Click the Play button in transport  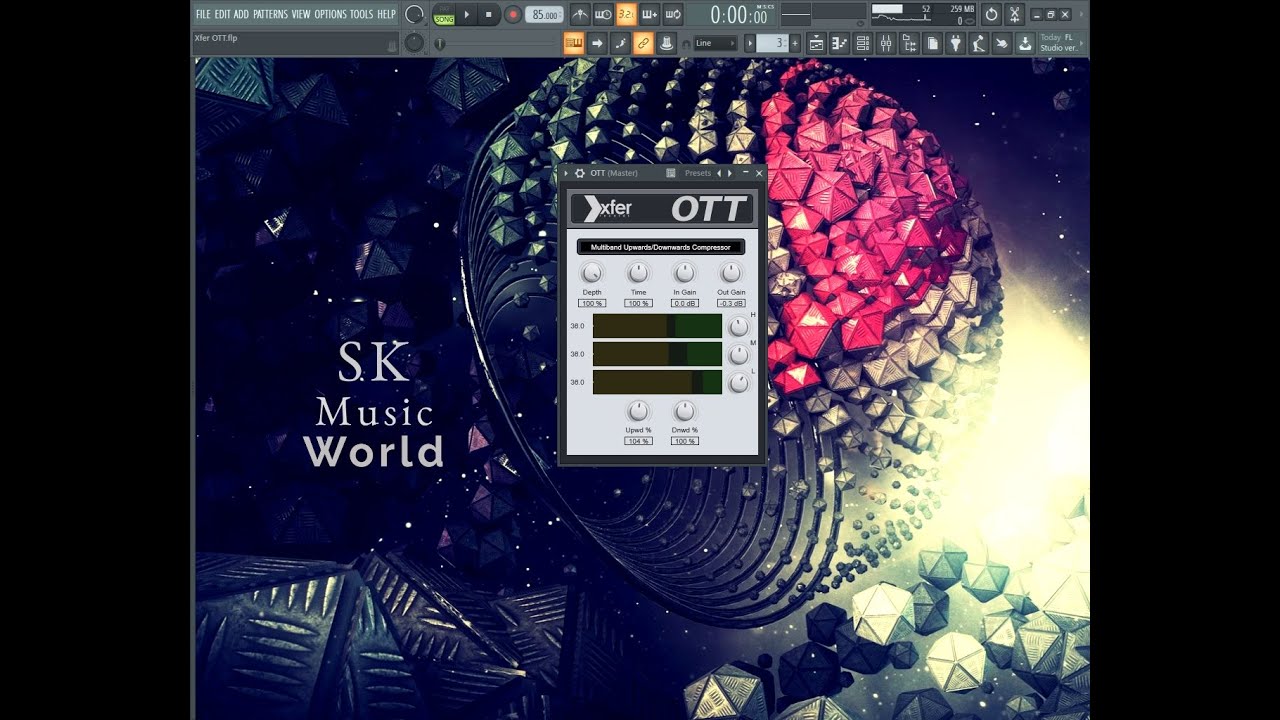pyautogui.click(x=466, y=15)
